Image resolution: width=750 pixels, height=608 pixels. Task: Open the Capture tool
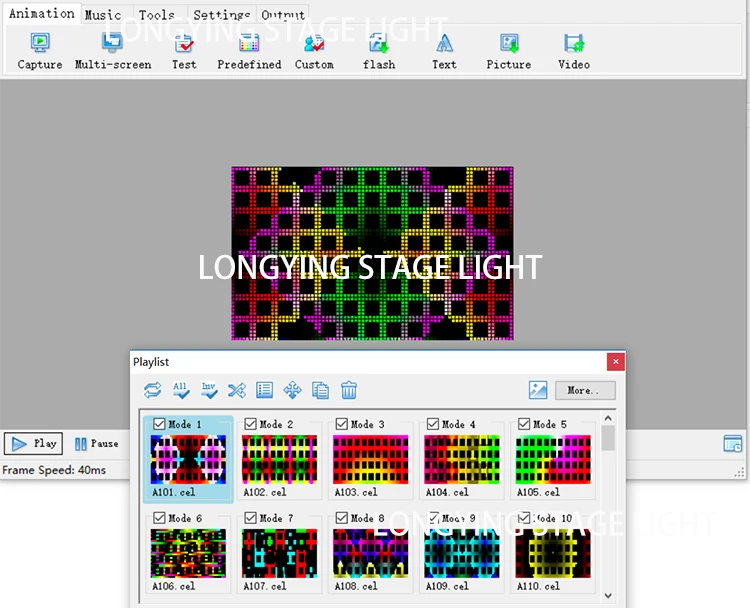pos(40,52)
